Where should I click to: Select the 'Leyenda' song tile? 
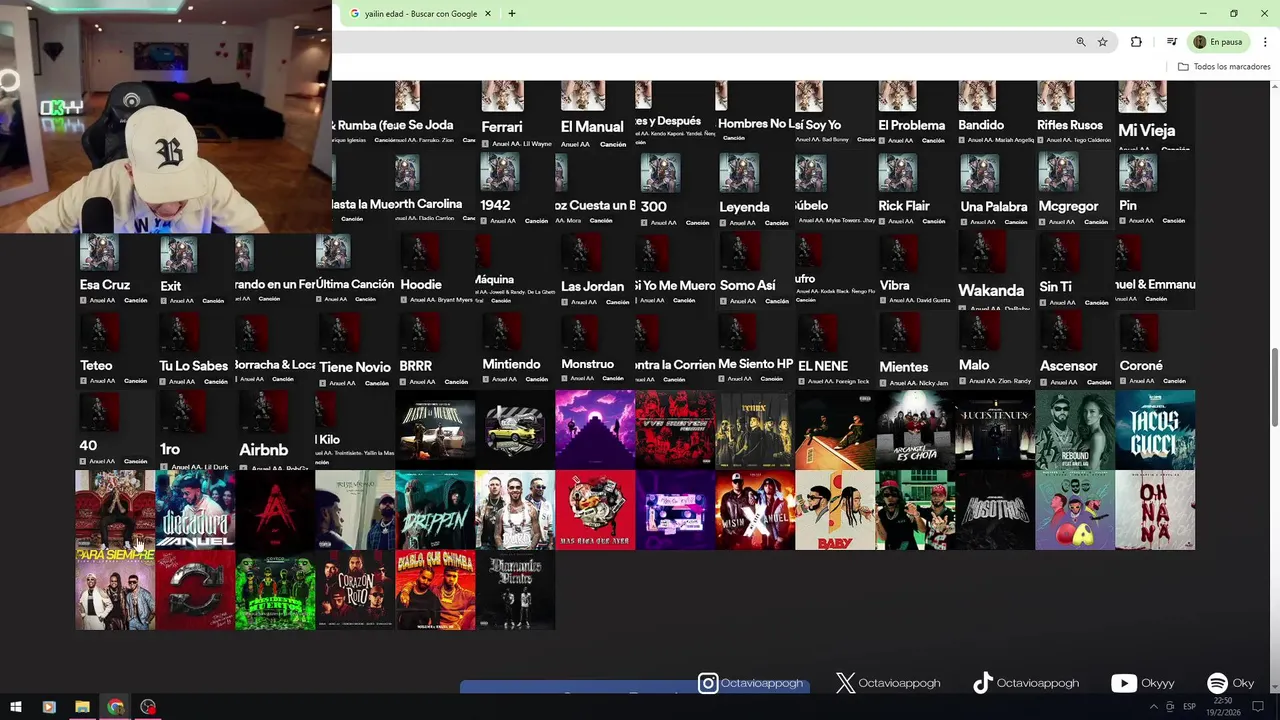(755, 190)
